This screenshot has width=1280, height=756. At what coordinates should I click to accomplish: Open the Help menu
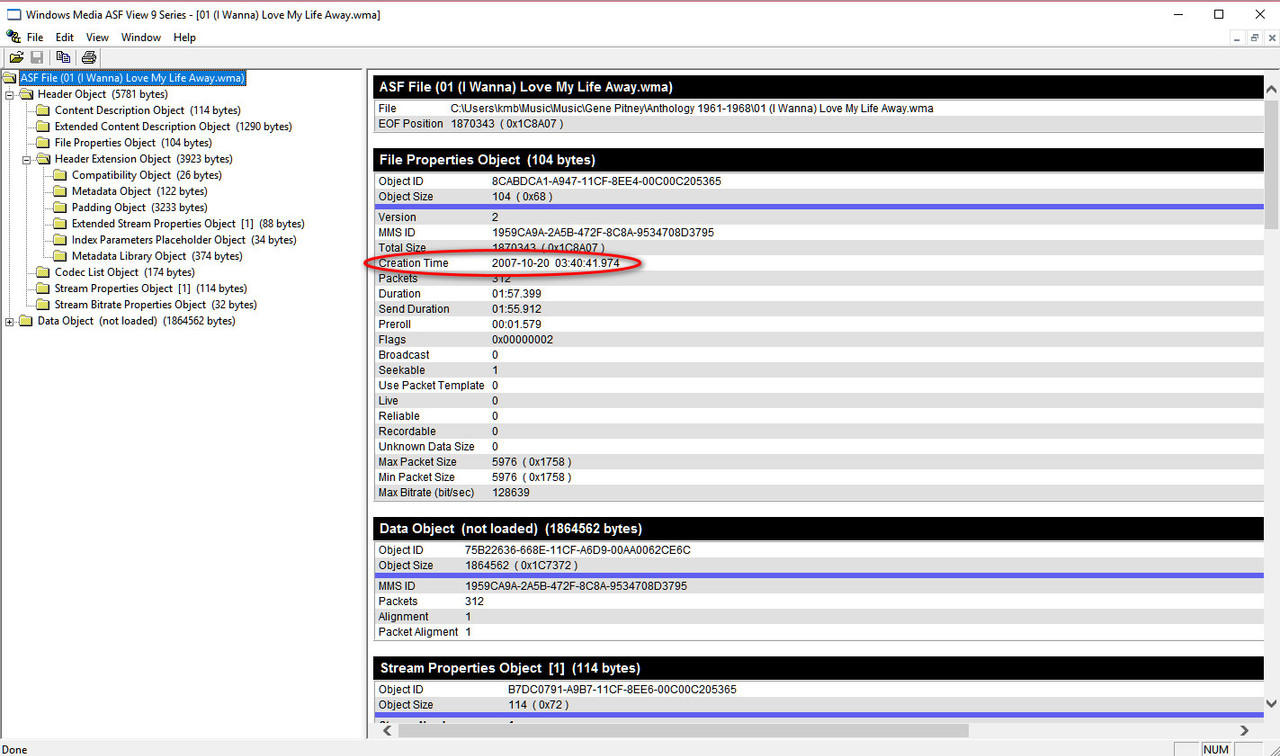pos(184,37)
